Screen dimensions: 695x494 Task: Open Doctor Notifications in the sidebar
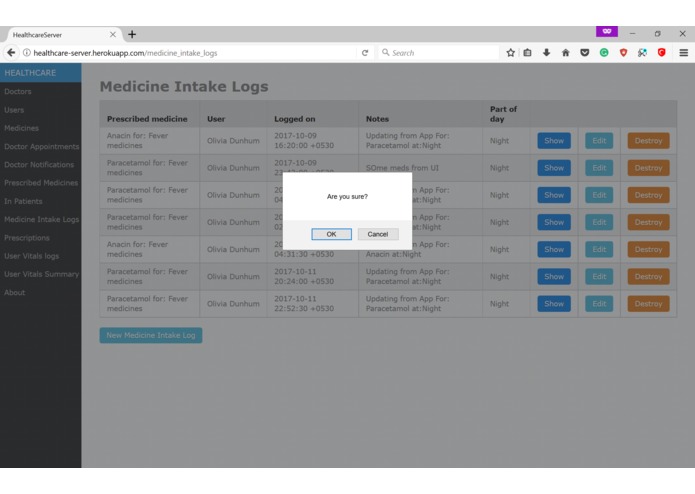39,164
